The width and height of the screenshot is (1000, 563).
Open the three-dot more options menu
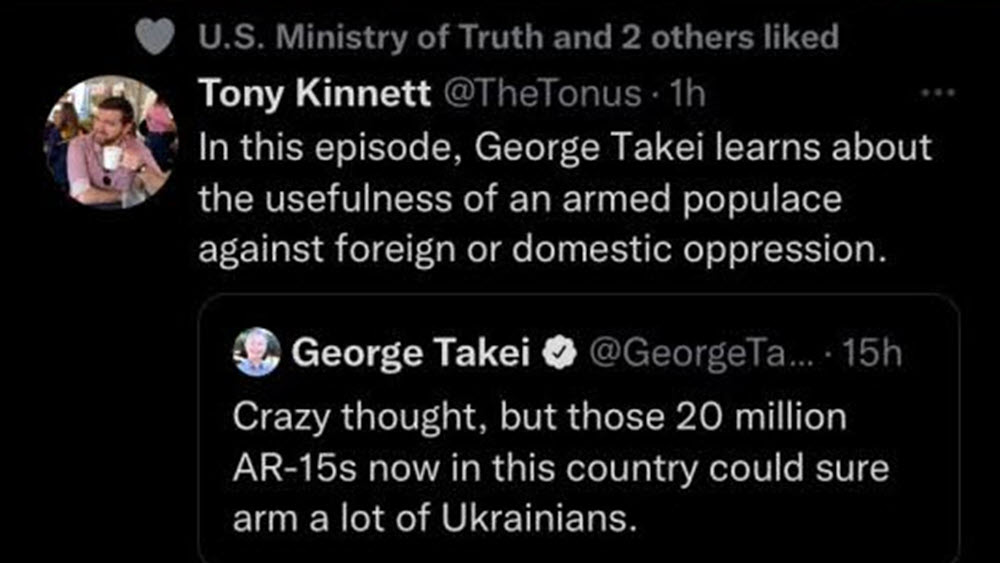tap(937, 93)
